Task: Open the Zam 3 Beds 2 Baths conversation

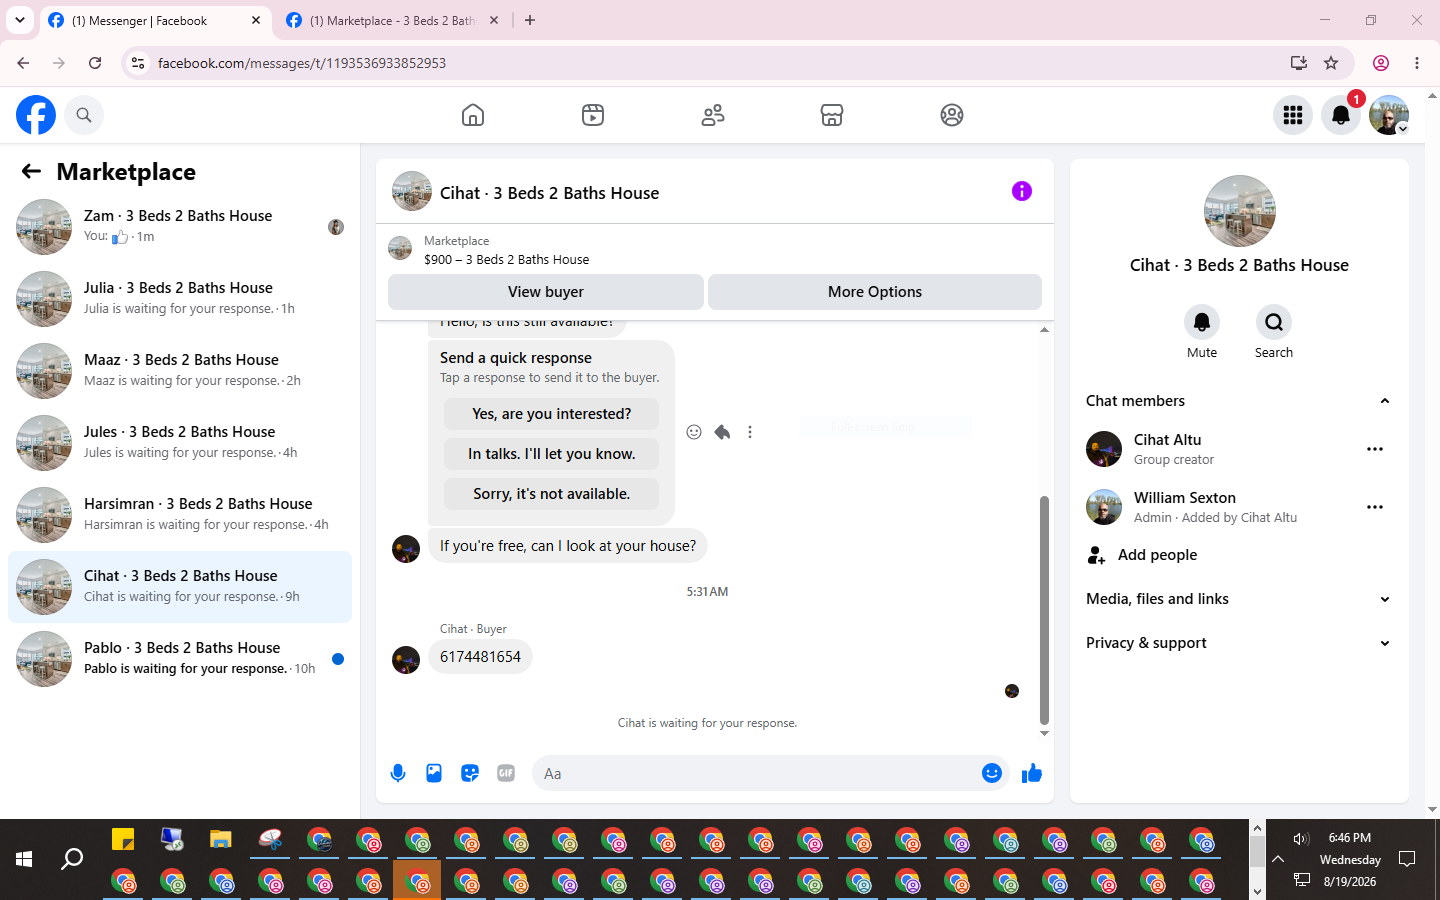Action: click(x=180, y=227)
